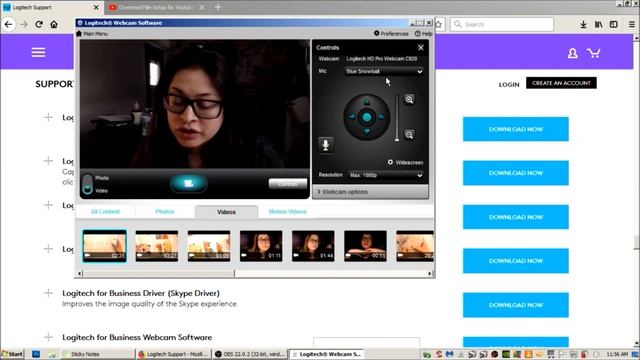Pan the webcam right with the arrow
The height and width of the screenshot is (360, 640).
(x=382, y=117)
